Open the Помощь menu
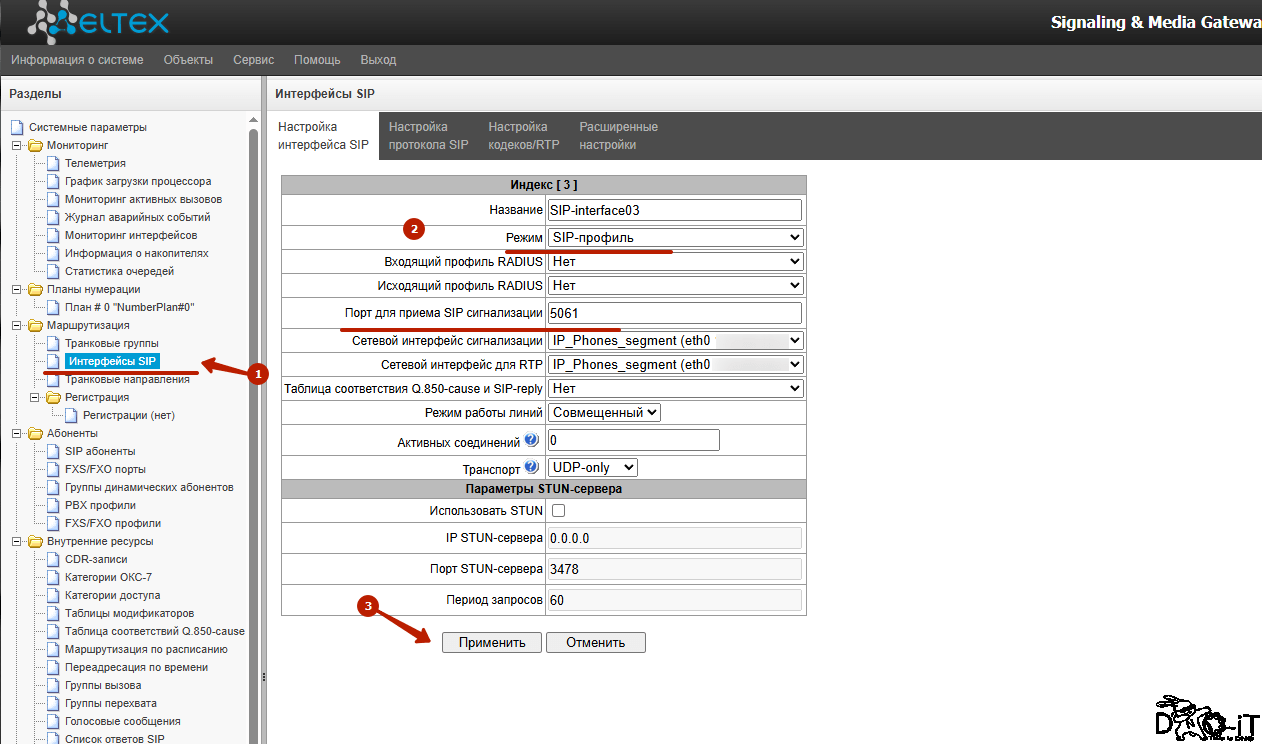The height and width of the screenshot is (744, 1262). coord(317,60)
